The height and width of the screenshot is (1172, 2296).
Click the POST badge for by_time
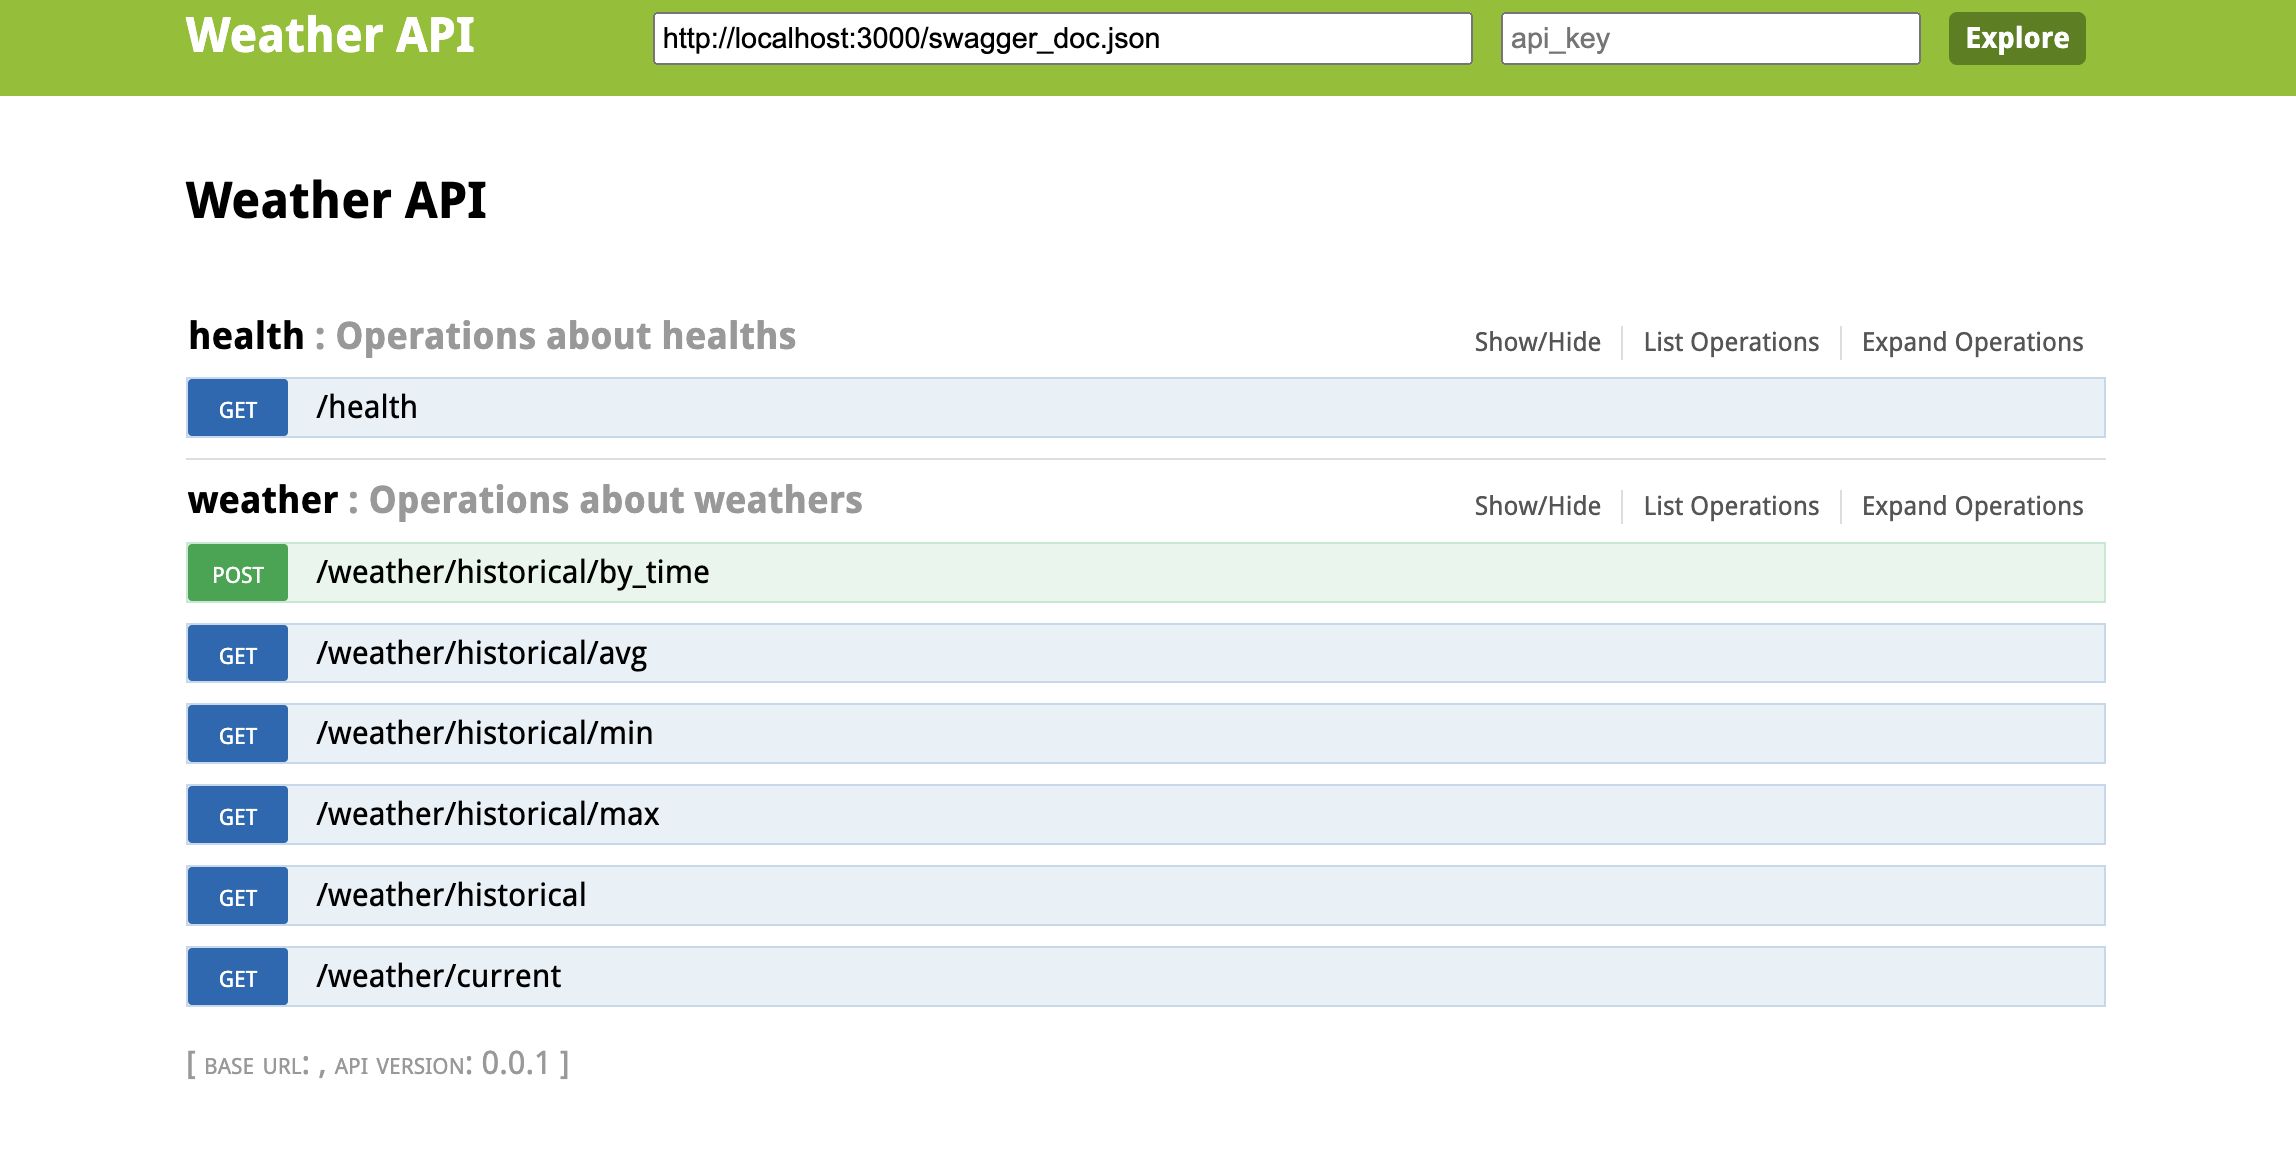coord(238,574)
